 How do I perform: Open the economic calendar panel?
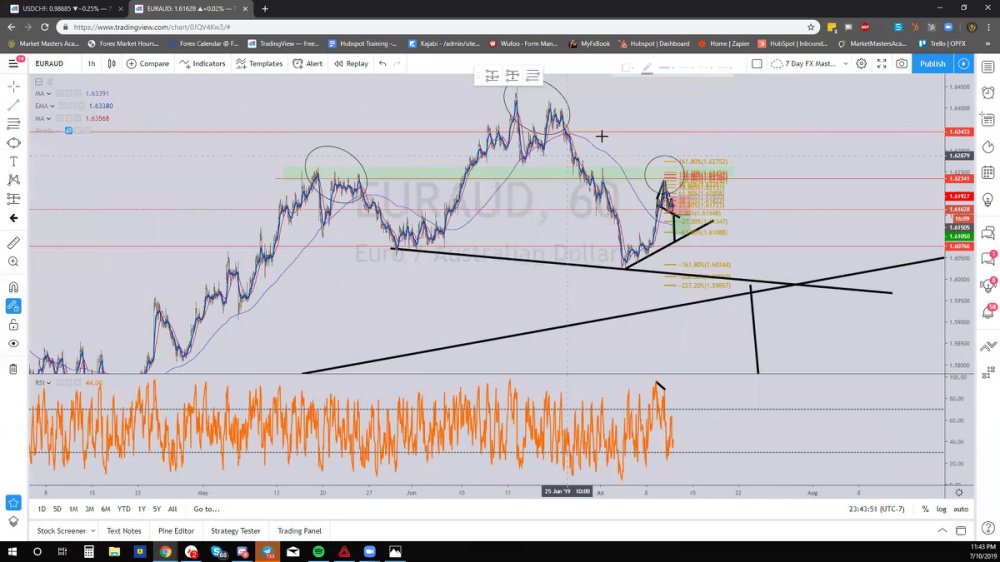[x=988, y=172]
